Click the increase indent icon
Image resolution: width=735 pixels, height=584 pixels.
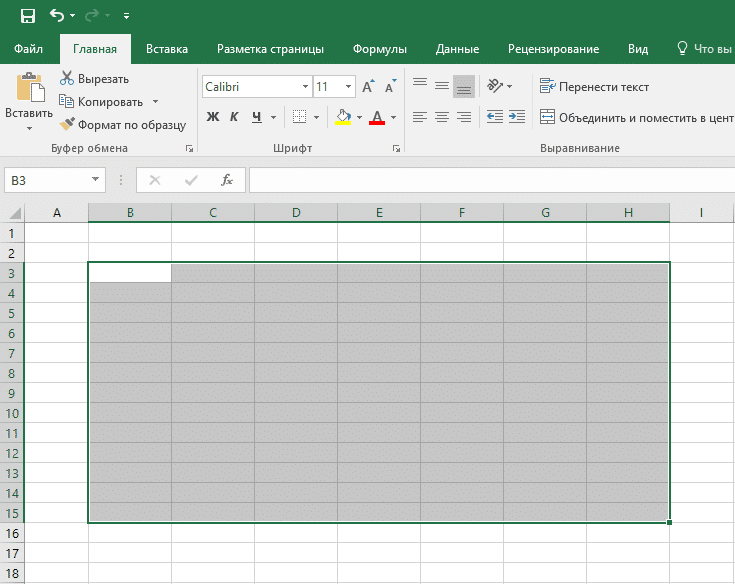point(516,117)
